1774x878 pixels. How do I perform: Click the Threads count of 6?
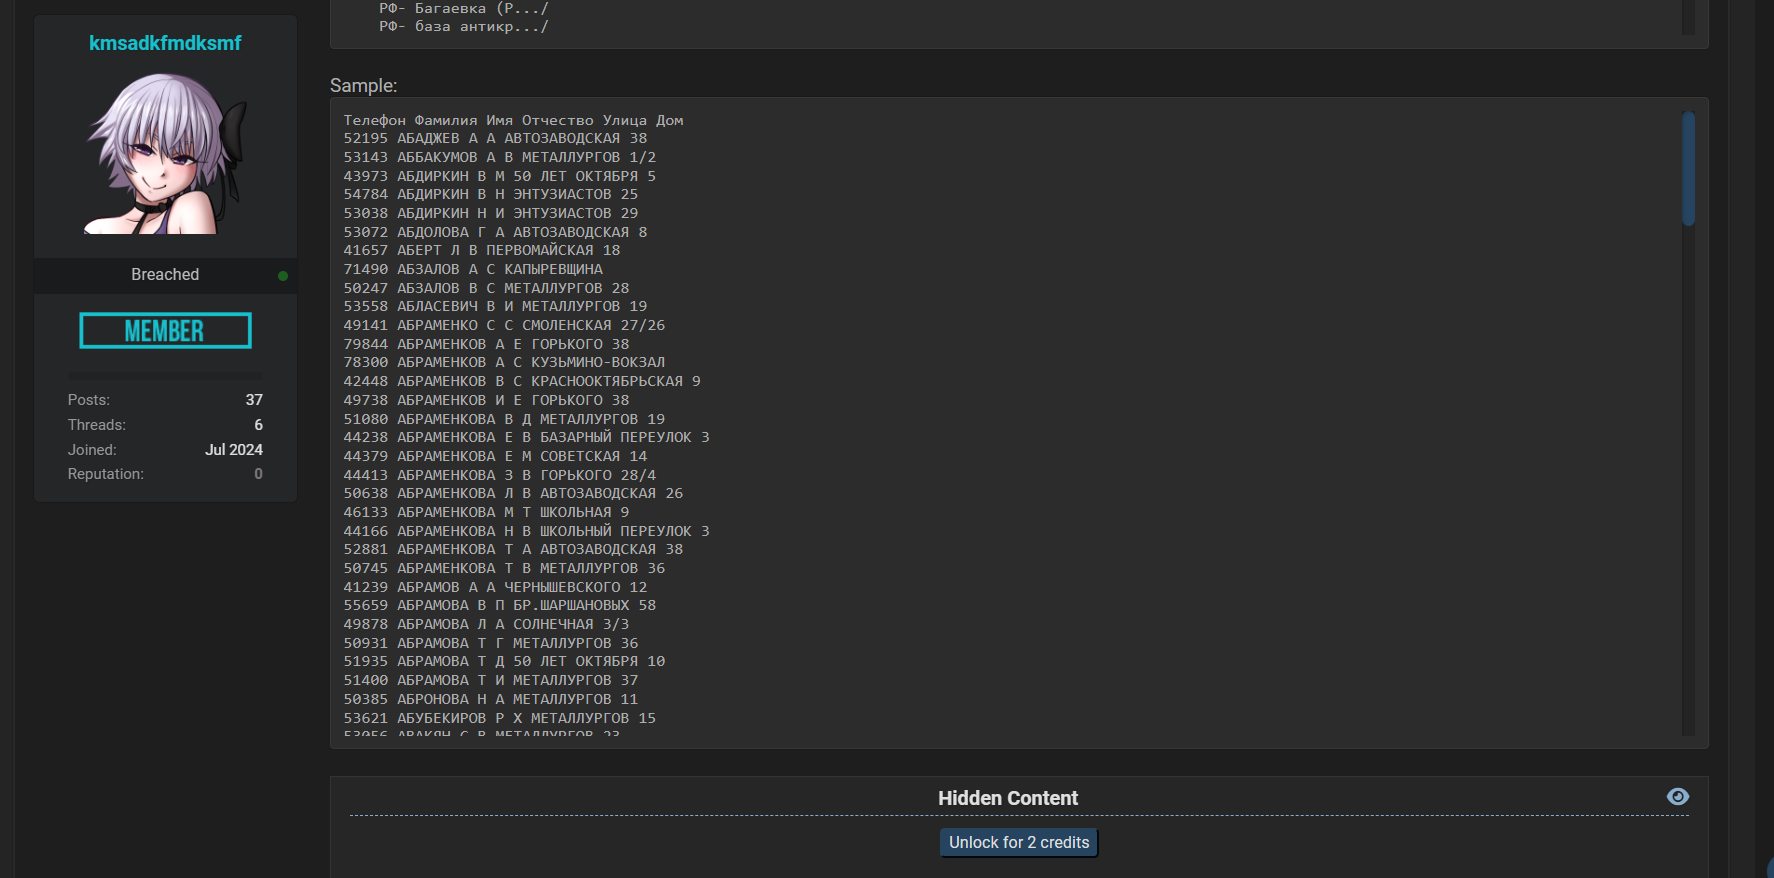click(258, 425)
